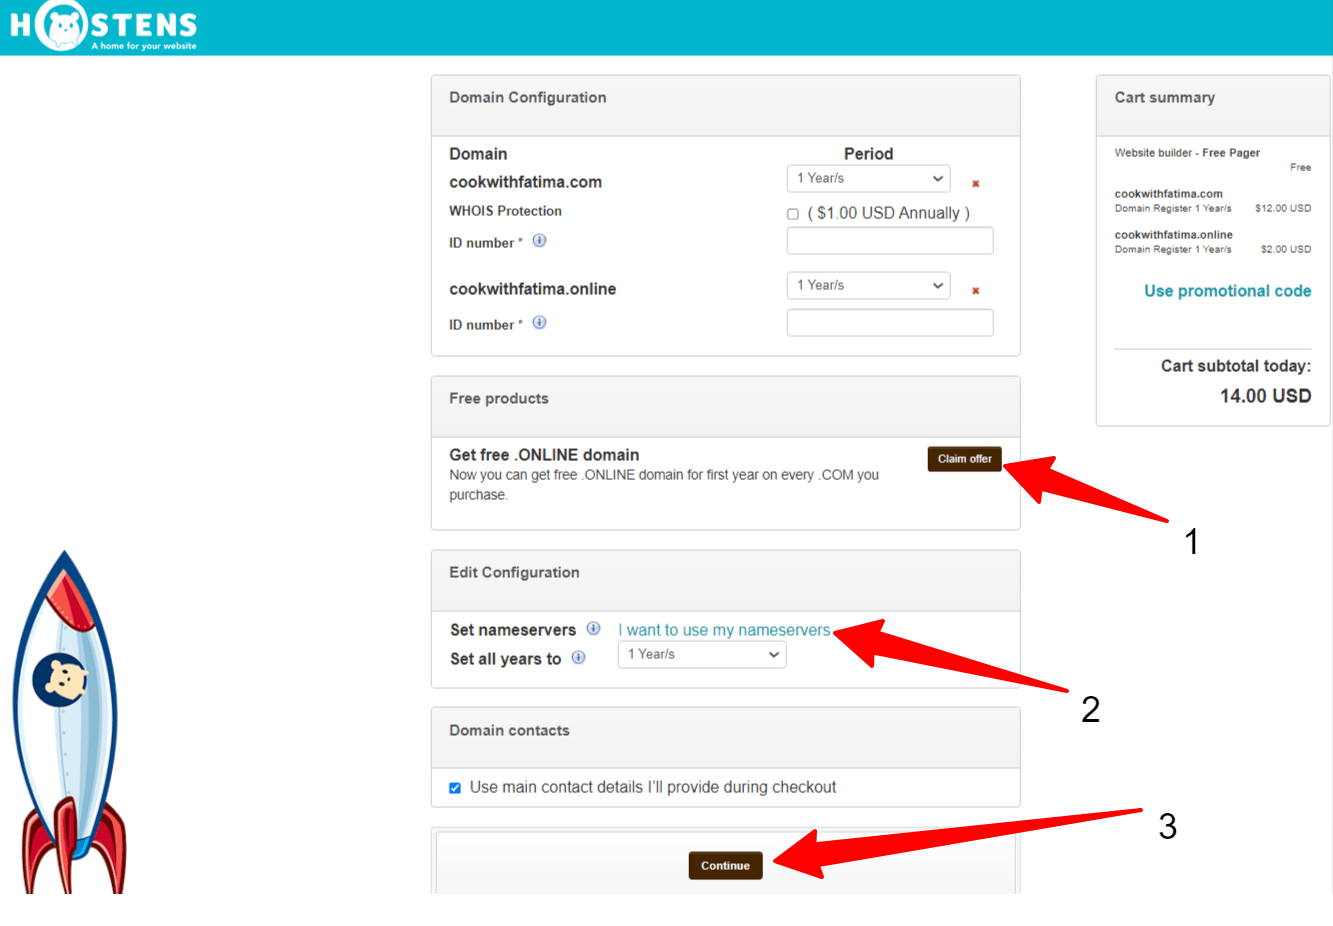Expand the Set all years to dropdown
Viewport: 1333px width, 926px height.
(x=701, y=654)
